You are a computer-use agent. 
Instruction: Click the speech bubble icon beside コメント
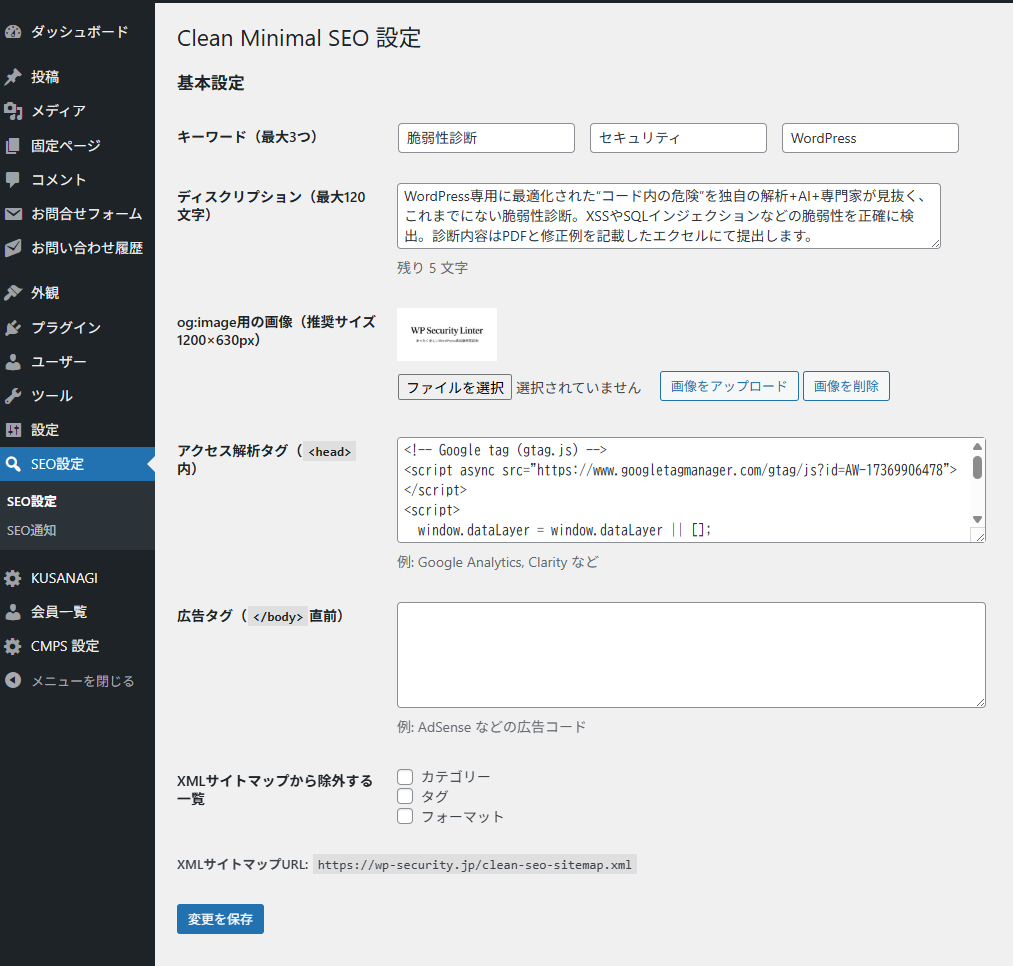click(13, 180)
